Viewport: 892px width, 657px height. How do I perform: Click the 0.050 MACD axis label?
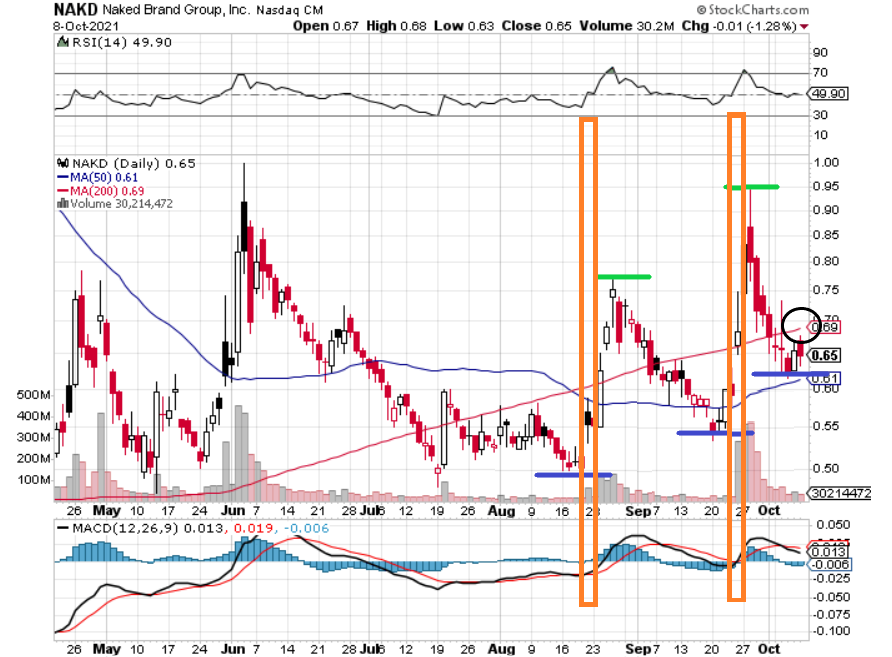point(833,524)
